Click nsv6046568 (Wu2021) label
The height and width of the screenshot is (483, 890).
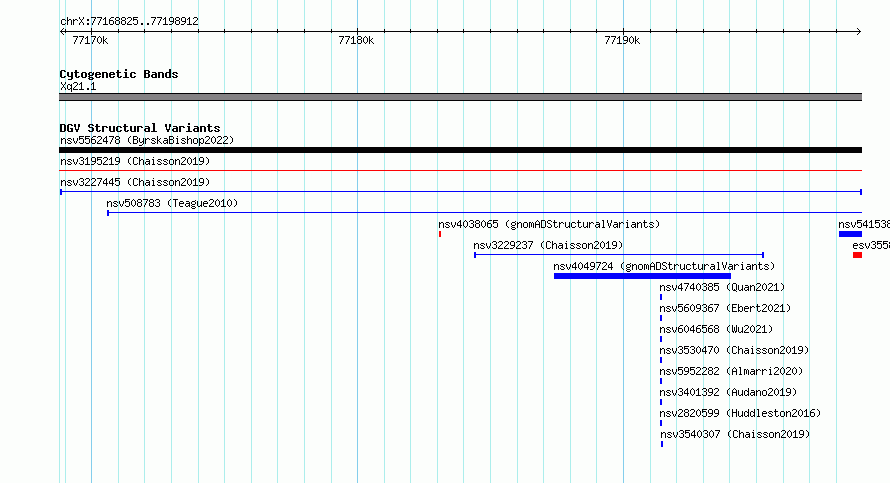pyautogui.click(x=716, y=329)
